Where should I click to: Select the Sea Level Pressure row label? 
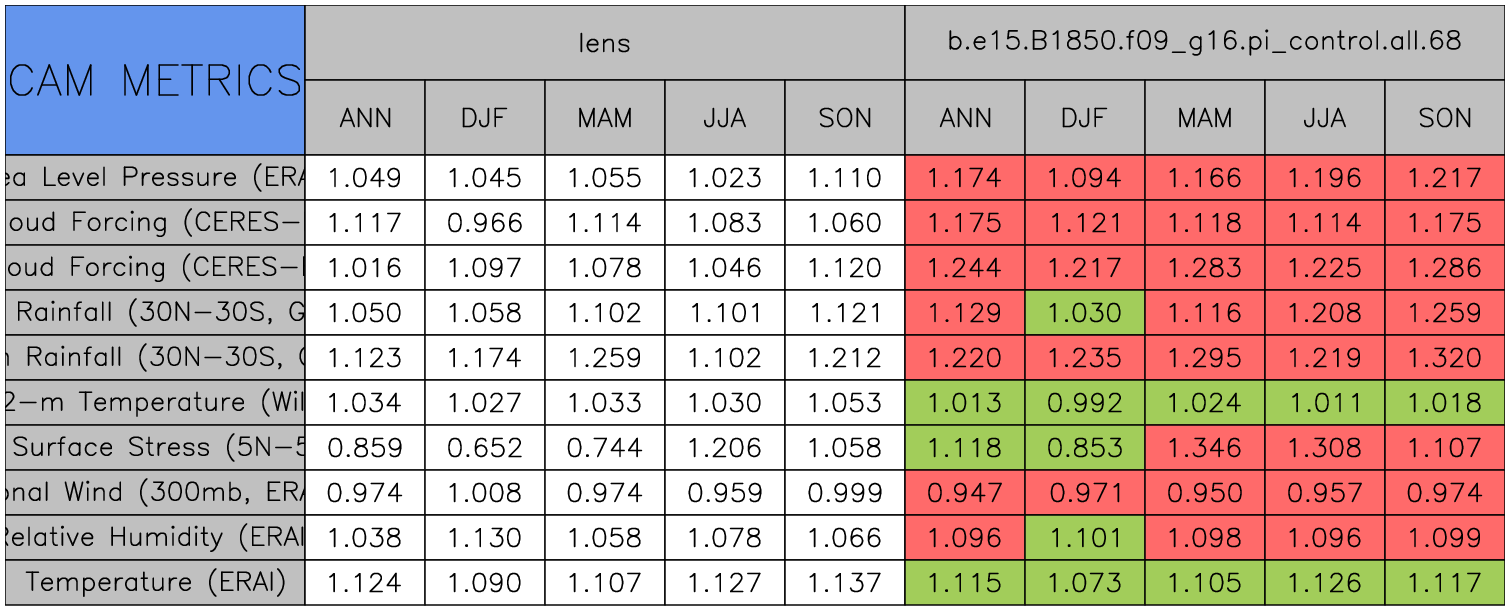click(x=154, y=178)
